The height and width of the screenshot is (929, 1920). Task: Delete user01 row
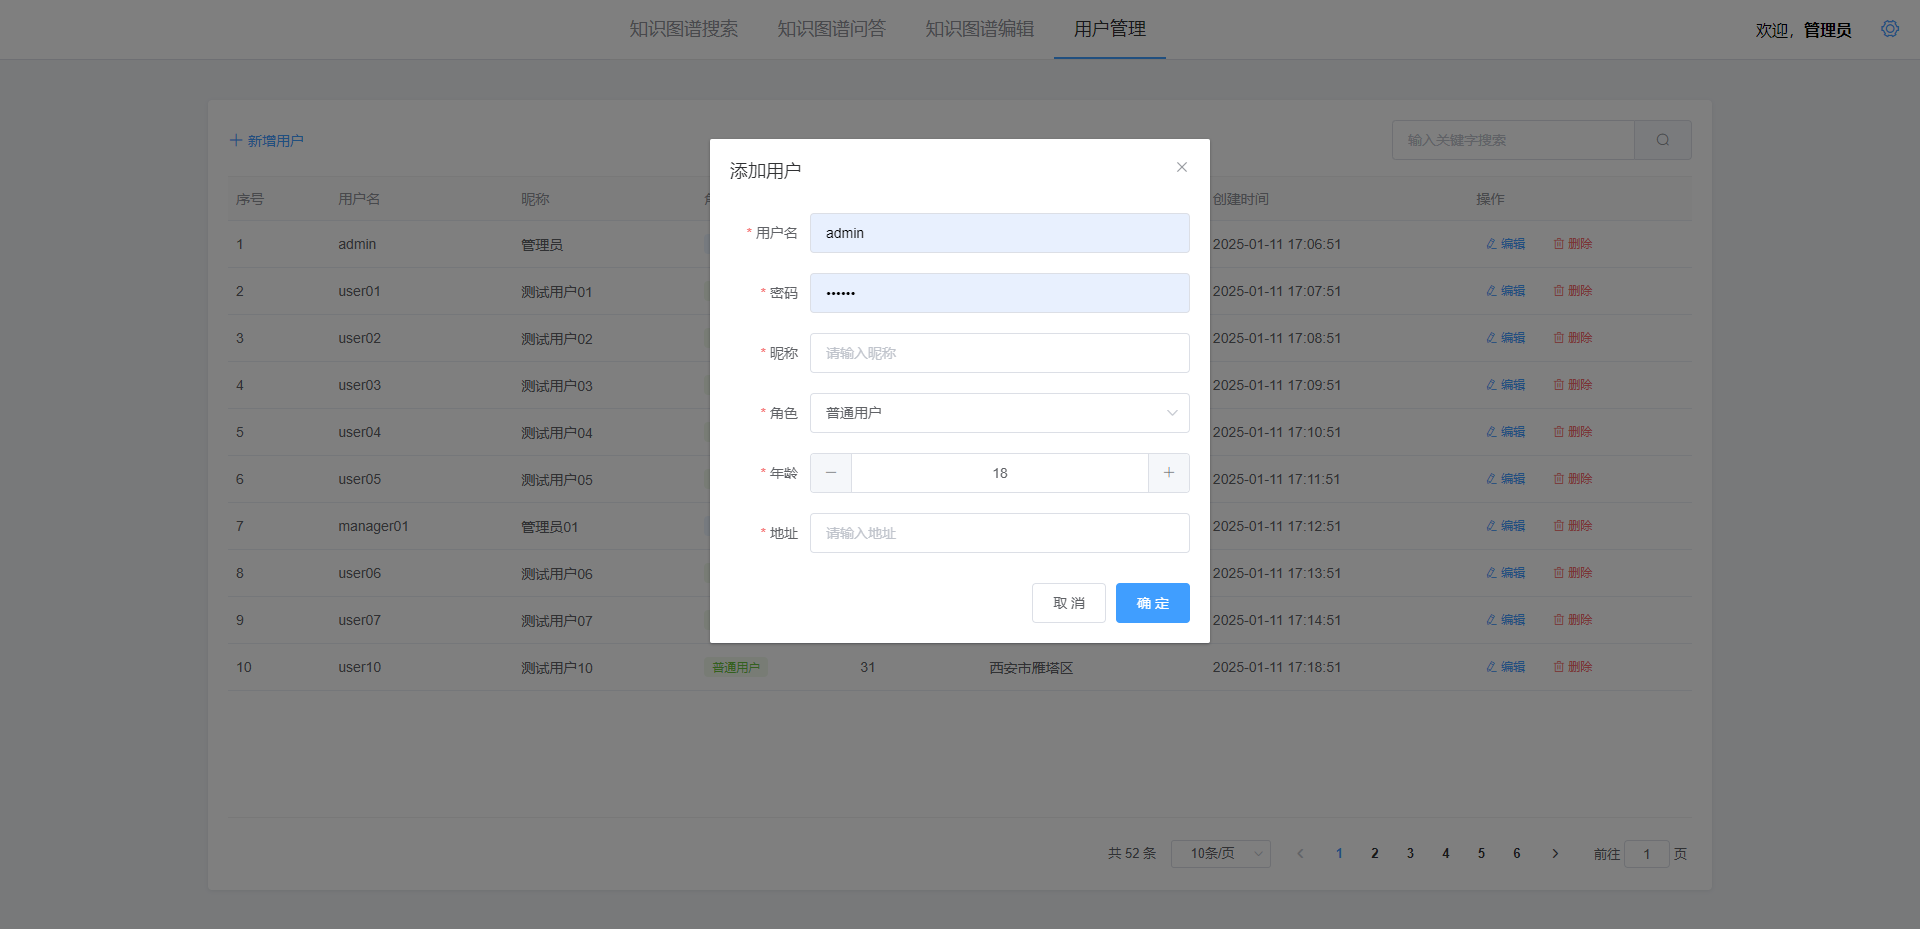1573,291
